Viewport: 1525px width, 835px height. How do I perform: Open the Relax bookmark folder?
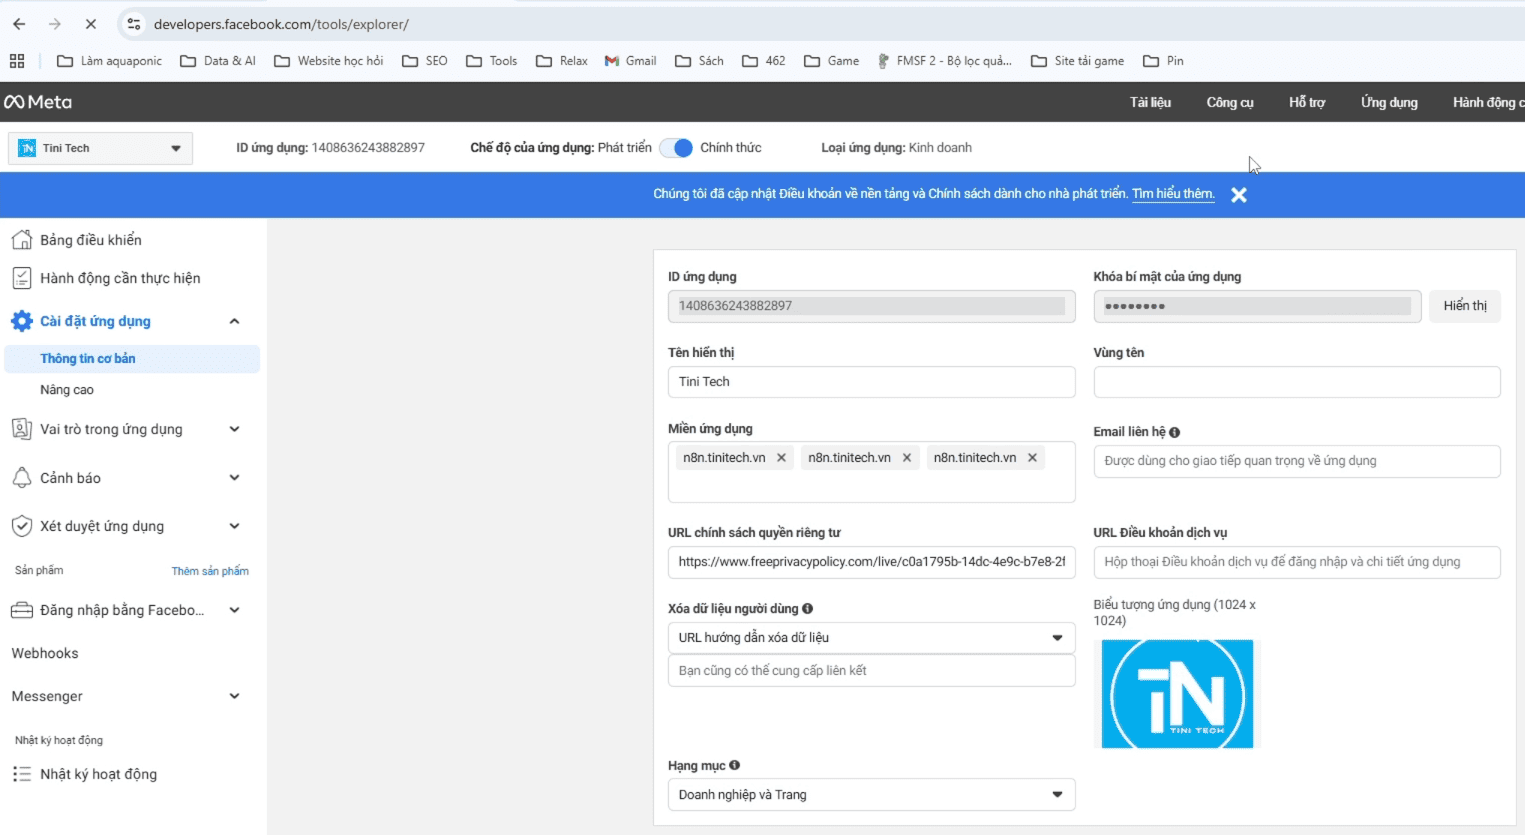tap(562, 61)
